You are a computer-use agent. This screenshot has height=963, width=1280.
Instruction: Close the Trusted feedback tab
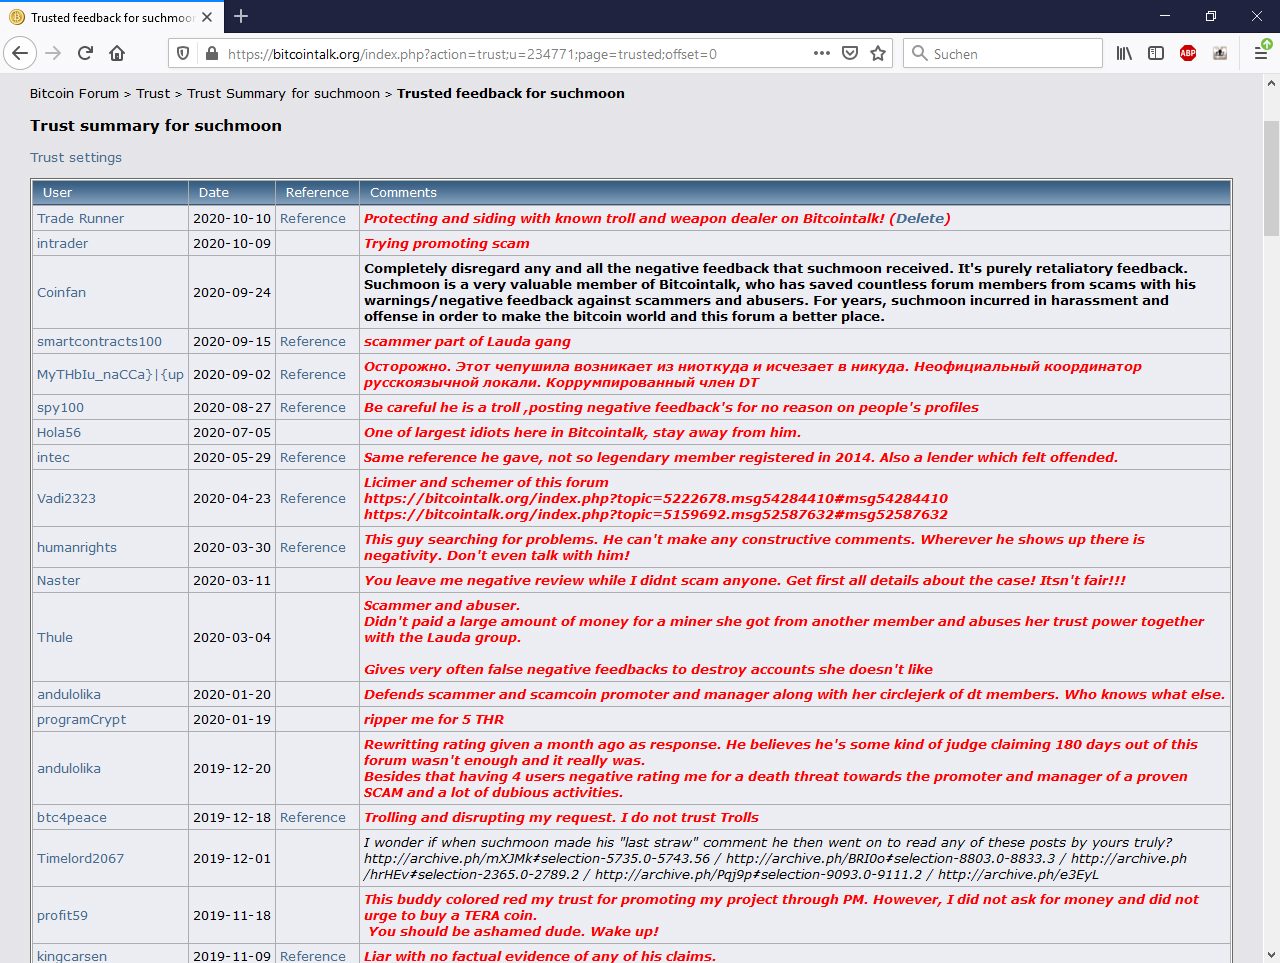pos(207,17)
